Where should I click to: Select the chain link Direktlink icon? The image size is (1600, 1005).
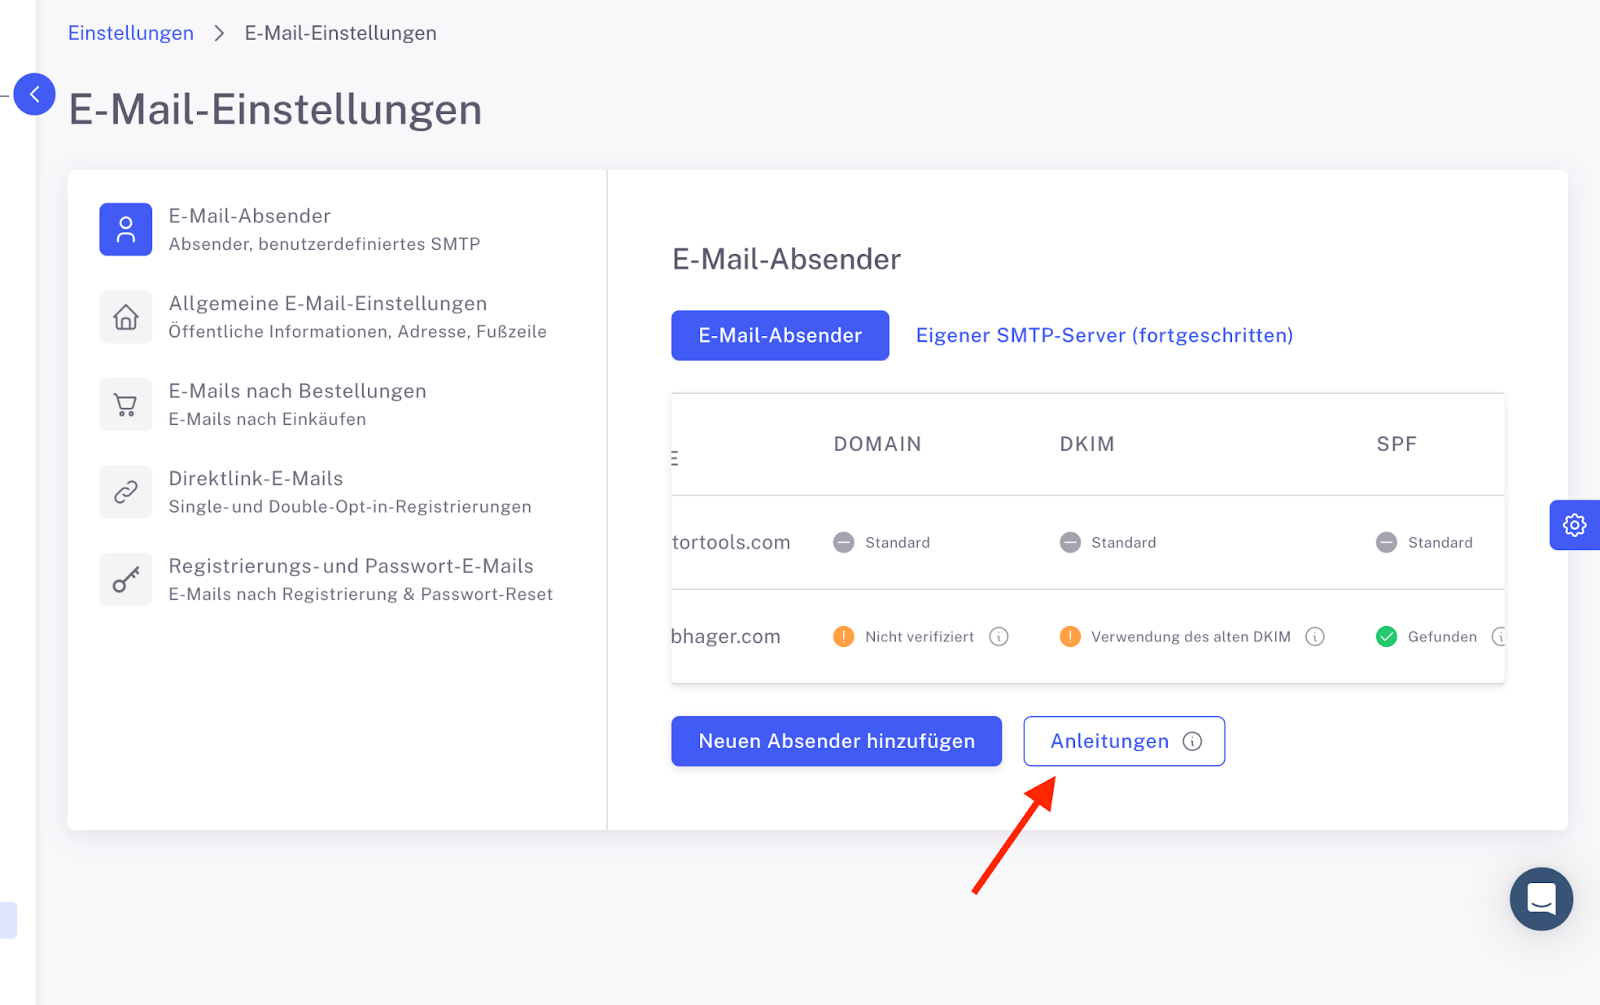click(x=126, y=492)
